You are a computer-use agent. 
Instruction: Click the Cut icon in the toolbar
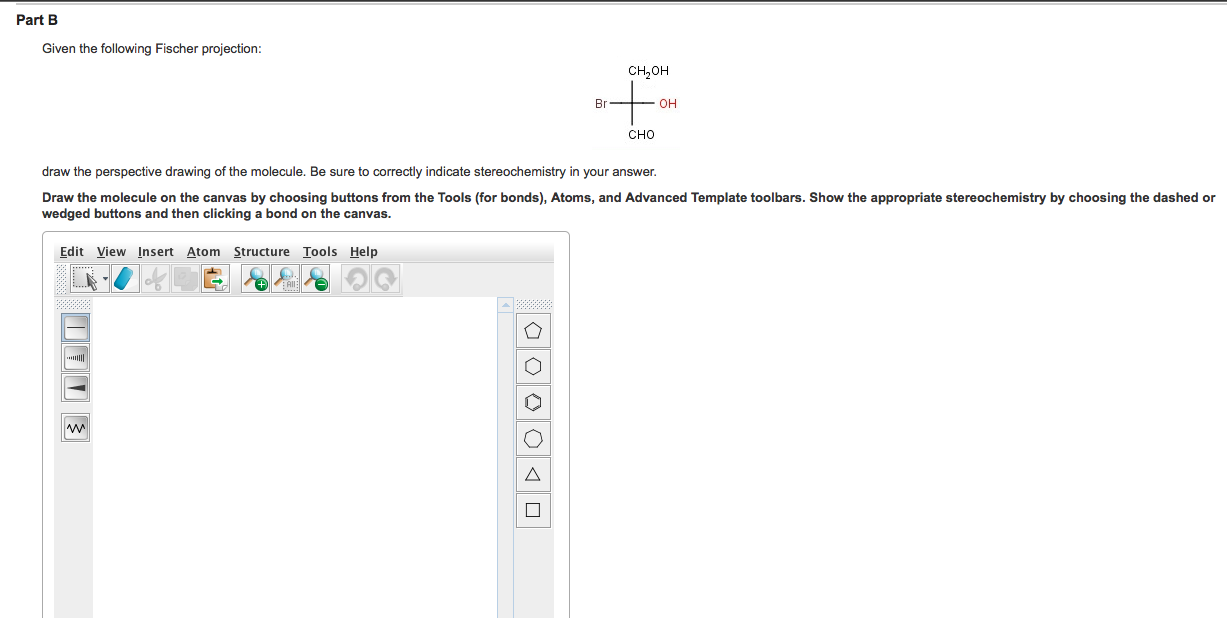tap(154, 279)
